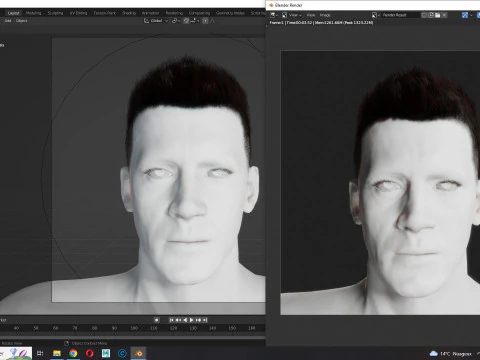
Task: Open the Global transform orientation dropdown
Action: pyautogui.click(x=156, y=21)
